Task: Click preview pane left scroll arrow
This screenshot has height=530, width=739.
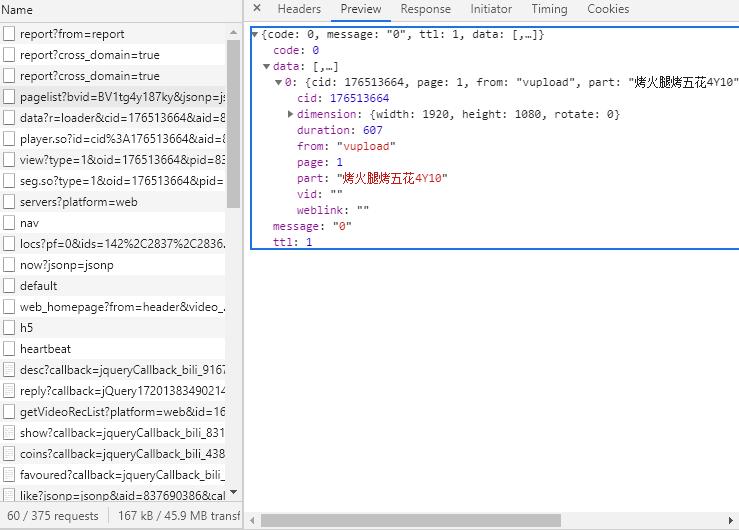Action: coord(253,521)
